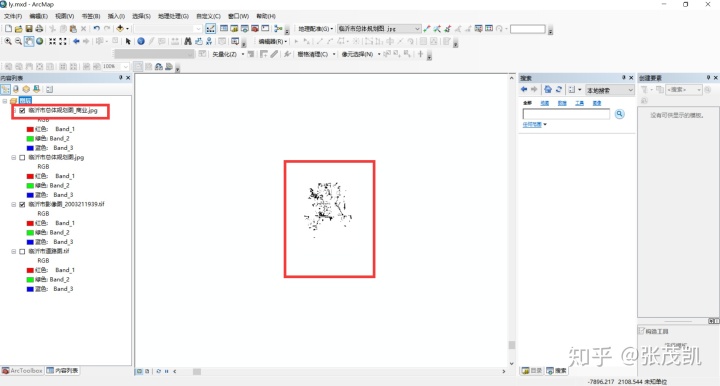Click Fixed Zoom In icon
Image resolution: width=720 pixels, height=386 pixels.
[52, 41]
